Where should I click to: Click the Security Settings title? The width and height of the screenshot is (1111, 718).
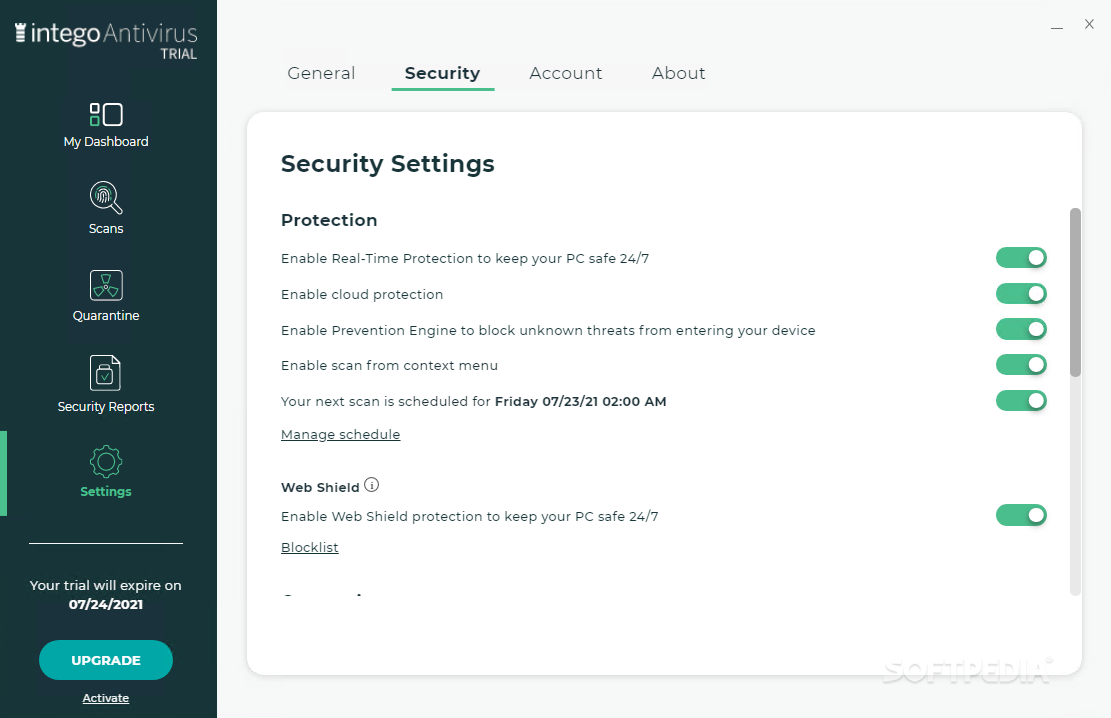coord(388,164)
